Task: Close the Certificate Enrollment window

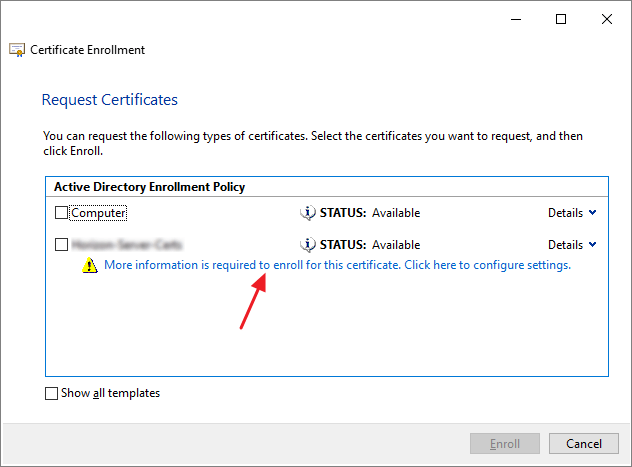Action: (x=608, y=19)
